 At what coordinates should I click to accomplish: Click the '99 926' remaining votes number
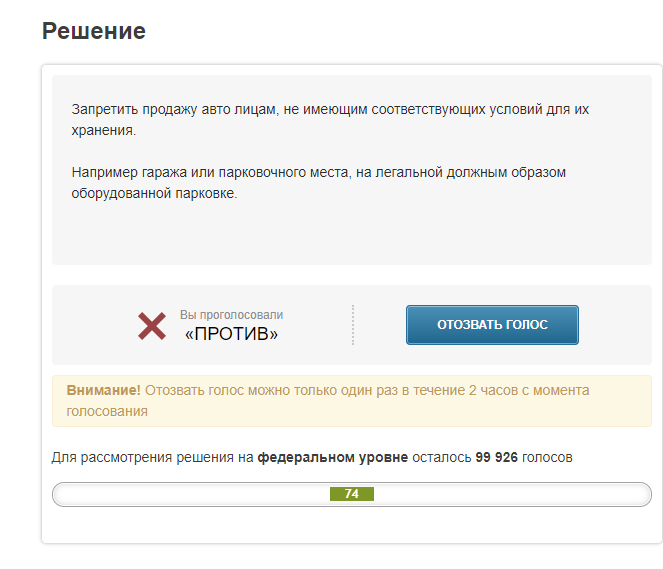click(x=496, y=457)
